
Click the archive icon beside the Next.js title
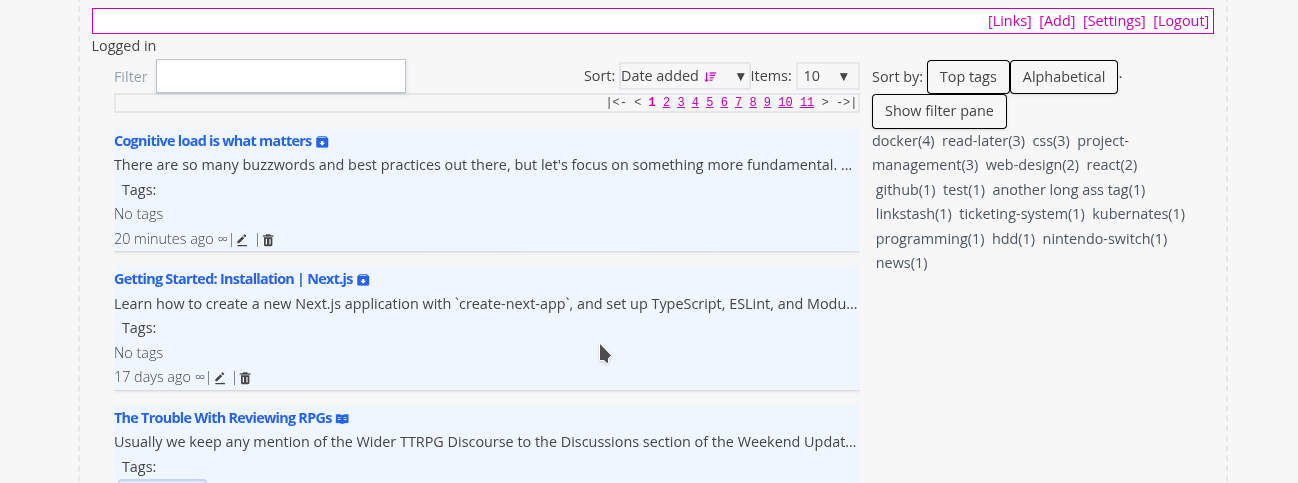pyautogui.click(x=363, y=280)
